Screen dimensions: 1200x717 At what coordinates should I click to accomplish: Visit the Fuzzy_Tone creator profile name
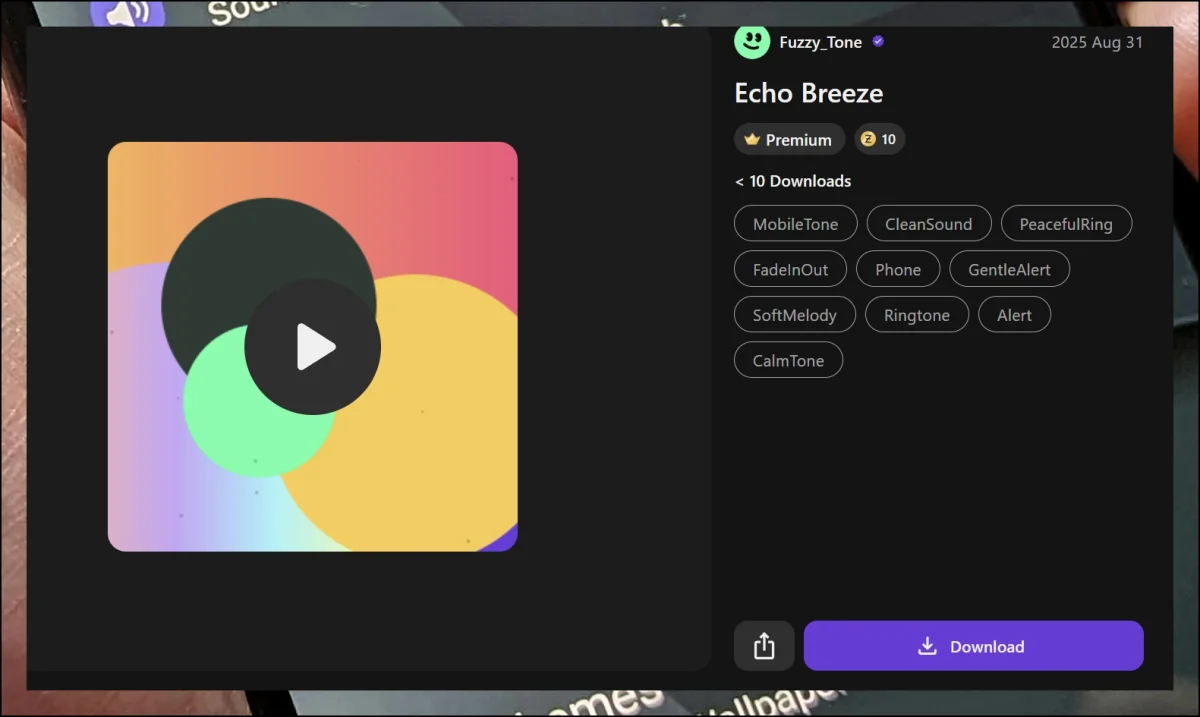pyautogui.click(x=820, y=42)
